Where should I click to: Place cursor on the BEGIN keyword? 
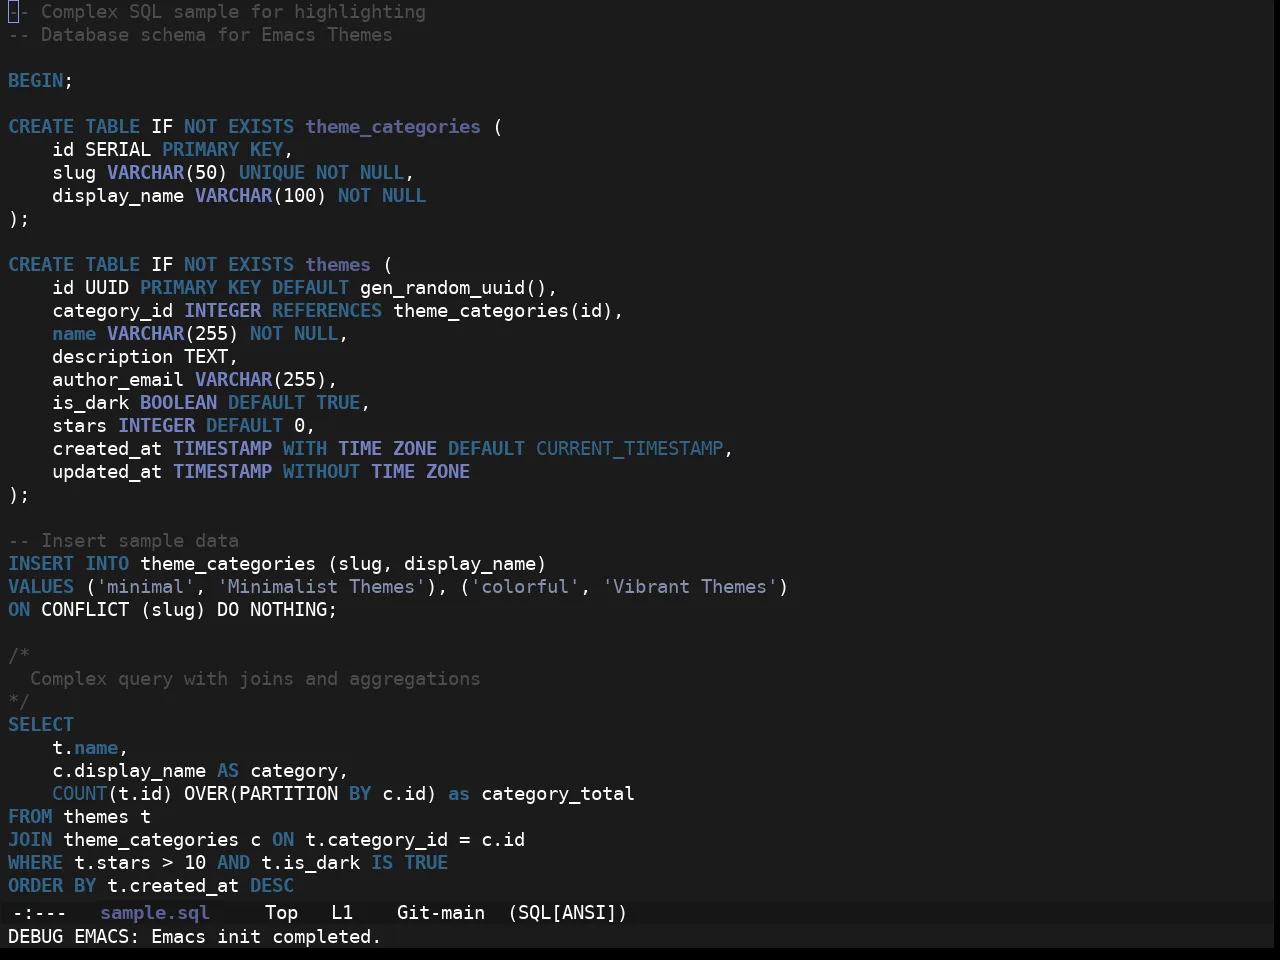tap(36, 80)
